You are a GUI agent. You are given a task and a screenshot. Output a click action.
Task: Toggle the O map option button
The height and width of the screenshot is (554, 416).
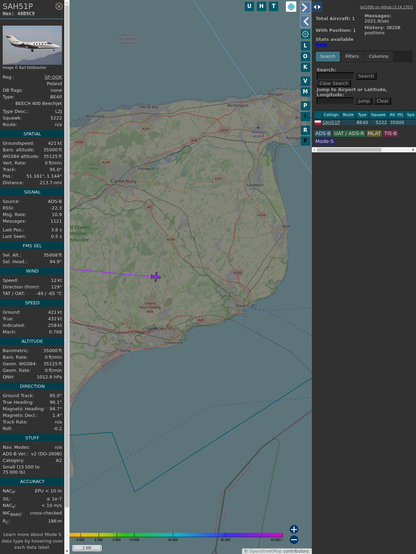305,56
